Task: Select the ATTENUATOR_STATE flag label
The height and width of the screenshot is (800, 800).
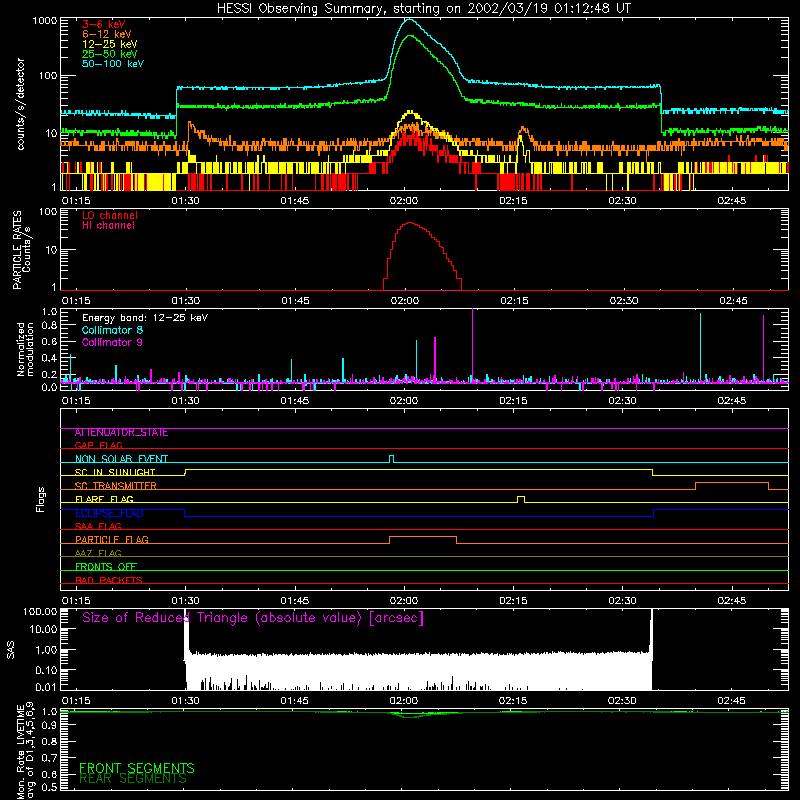Action: pyautogui.click(x=121, y=433)
